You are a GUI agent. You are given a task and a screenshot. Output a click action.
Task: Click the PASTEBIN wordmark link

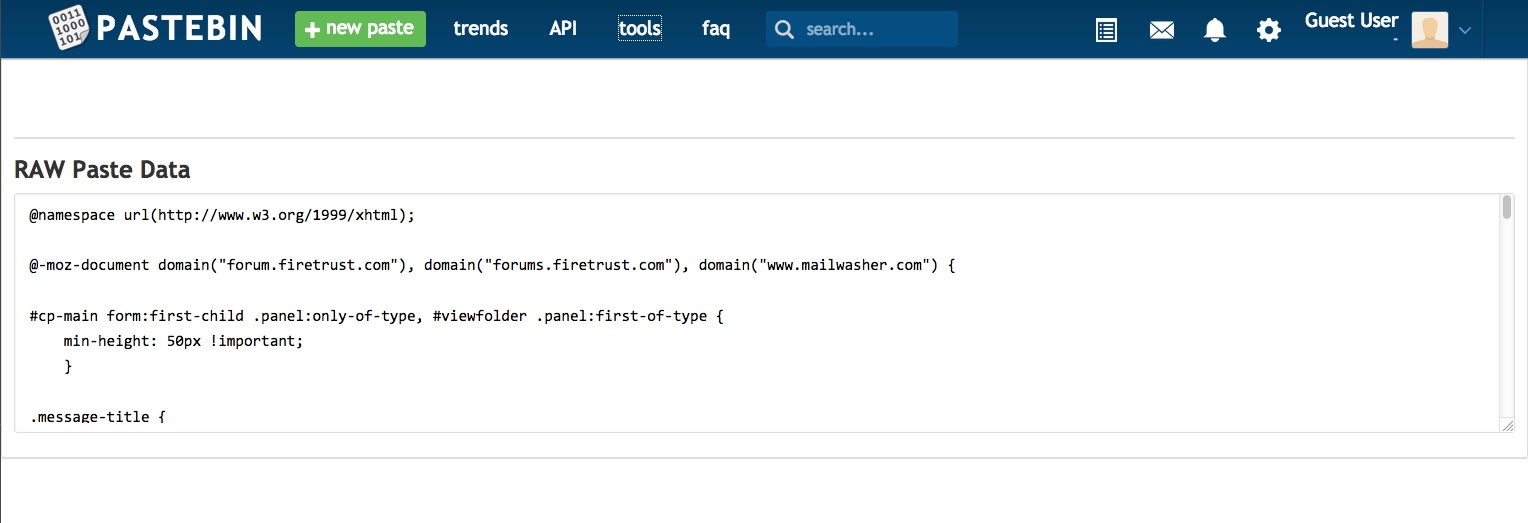(179, 28)
